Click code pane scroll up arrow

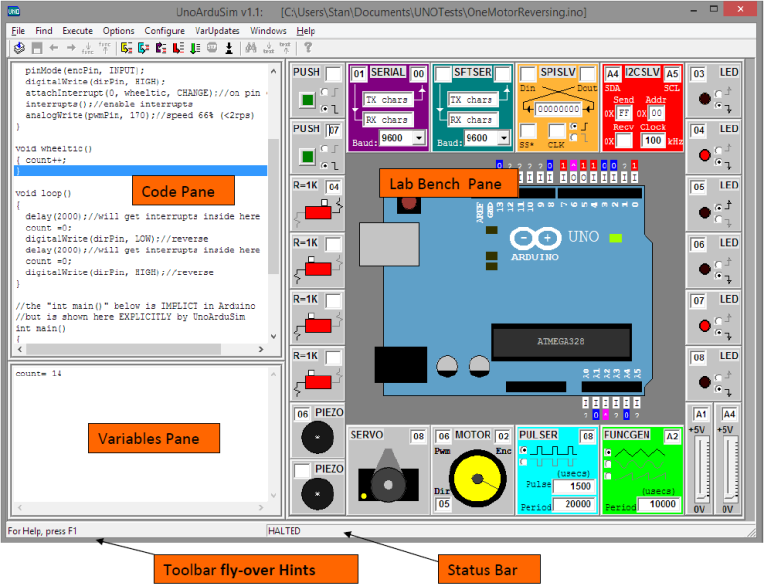pos(273,72)
